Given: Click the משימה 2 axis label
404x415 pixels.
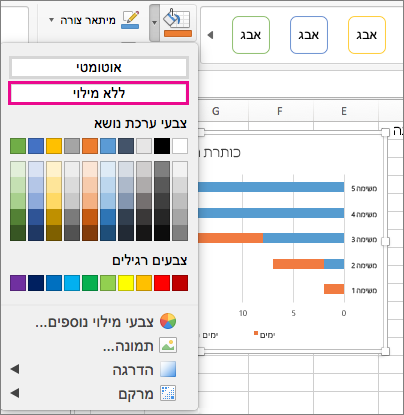Looking at the screenshot, I should (x=364, y=266).
